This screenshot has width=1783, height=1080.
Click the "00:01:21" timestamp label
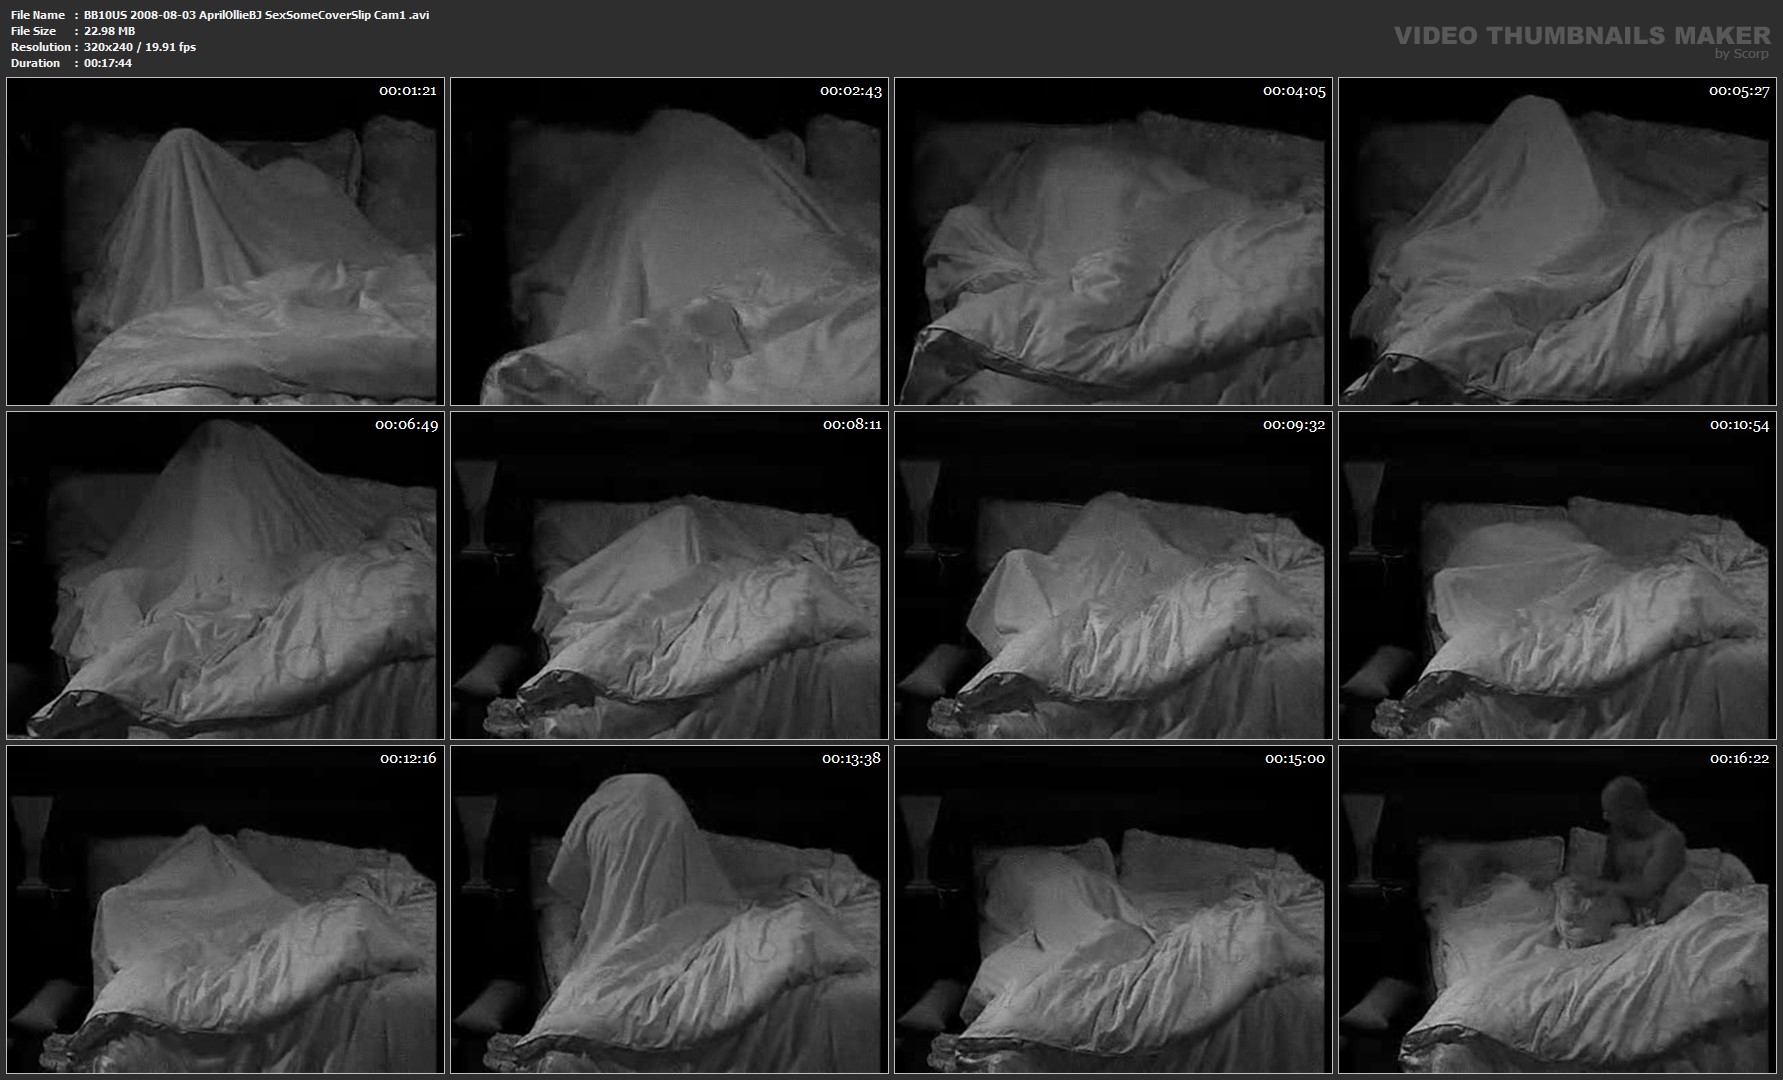click(x=407, y=91)
